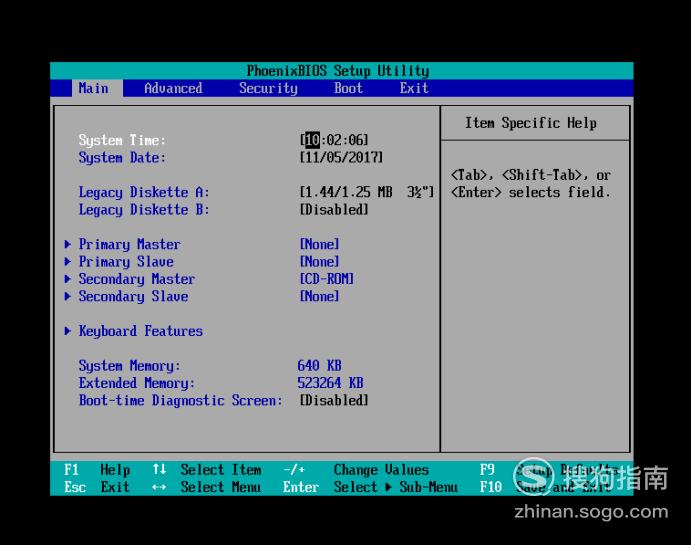Click left-right arrows Select Menu hint

click(x=207, y=487)
